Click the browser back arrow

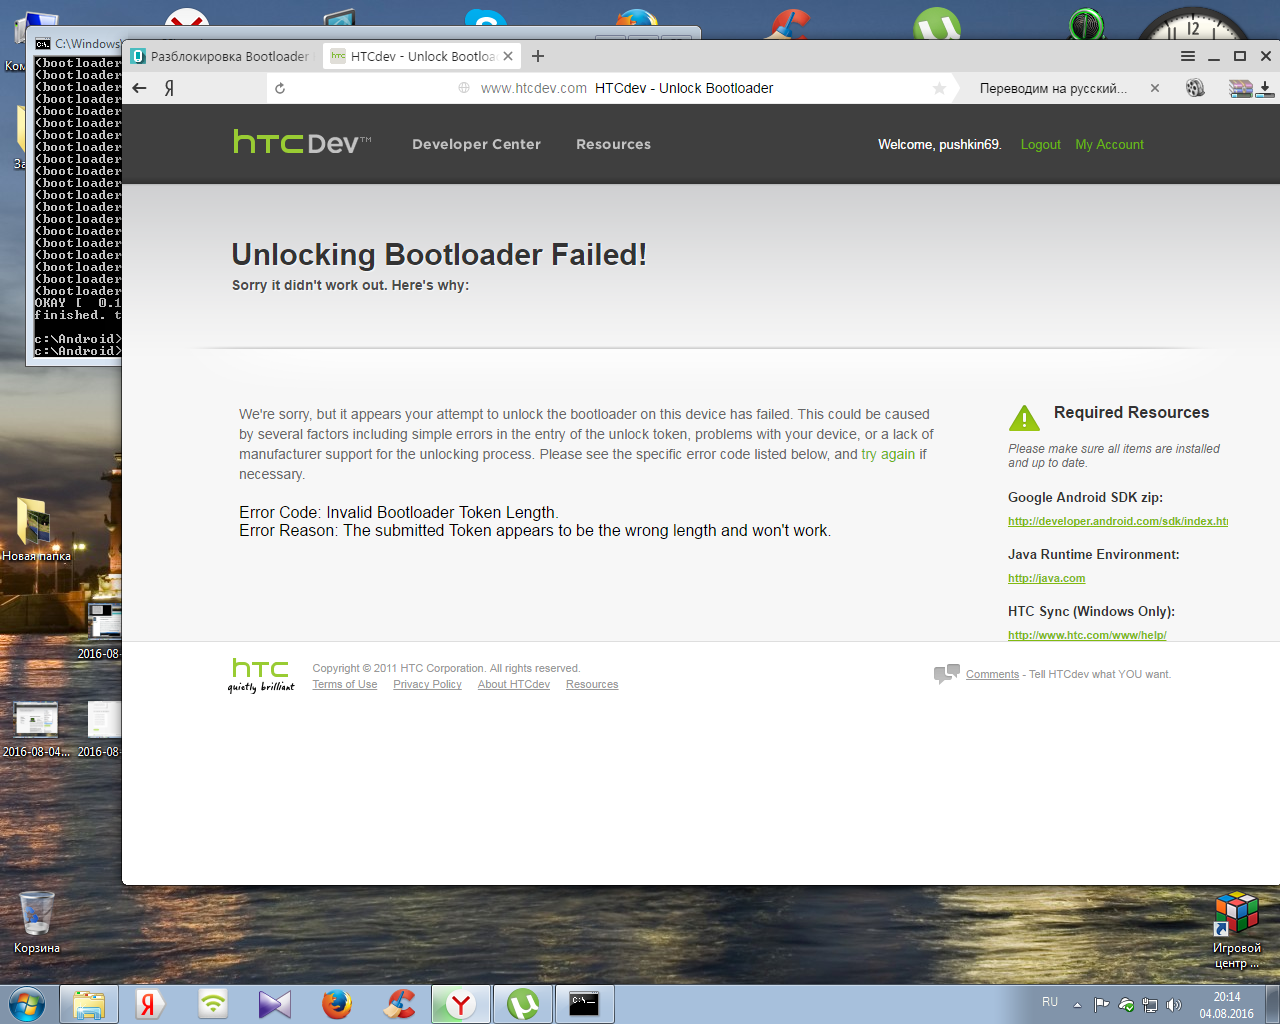(x=140, y=88)
